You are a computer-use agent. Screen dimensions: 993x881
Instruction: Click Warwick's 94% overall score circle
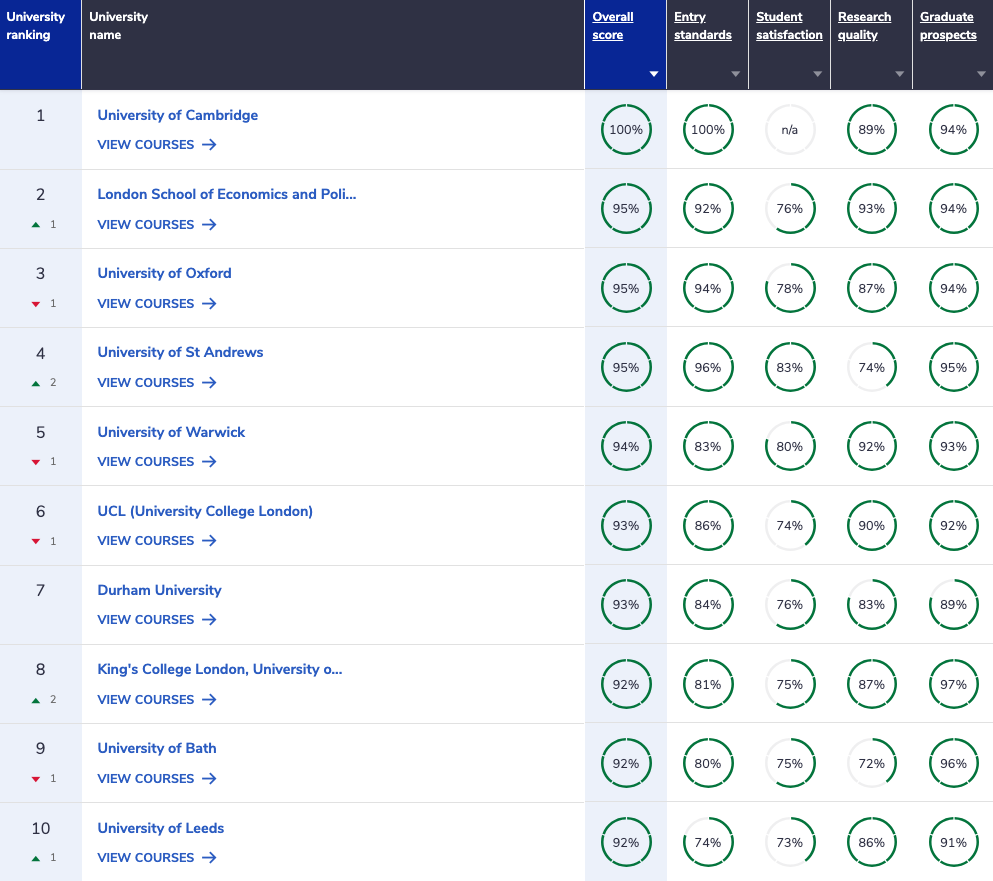(626, 447)
